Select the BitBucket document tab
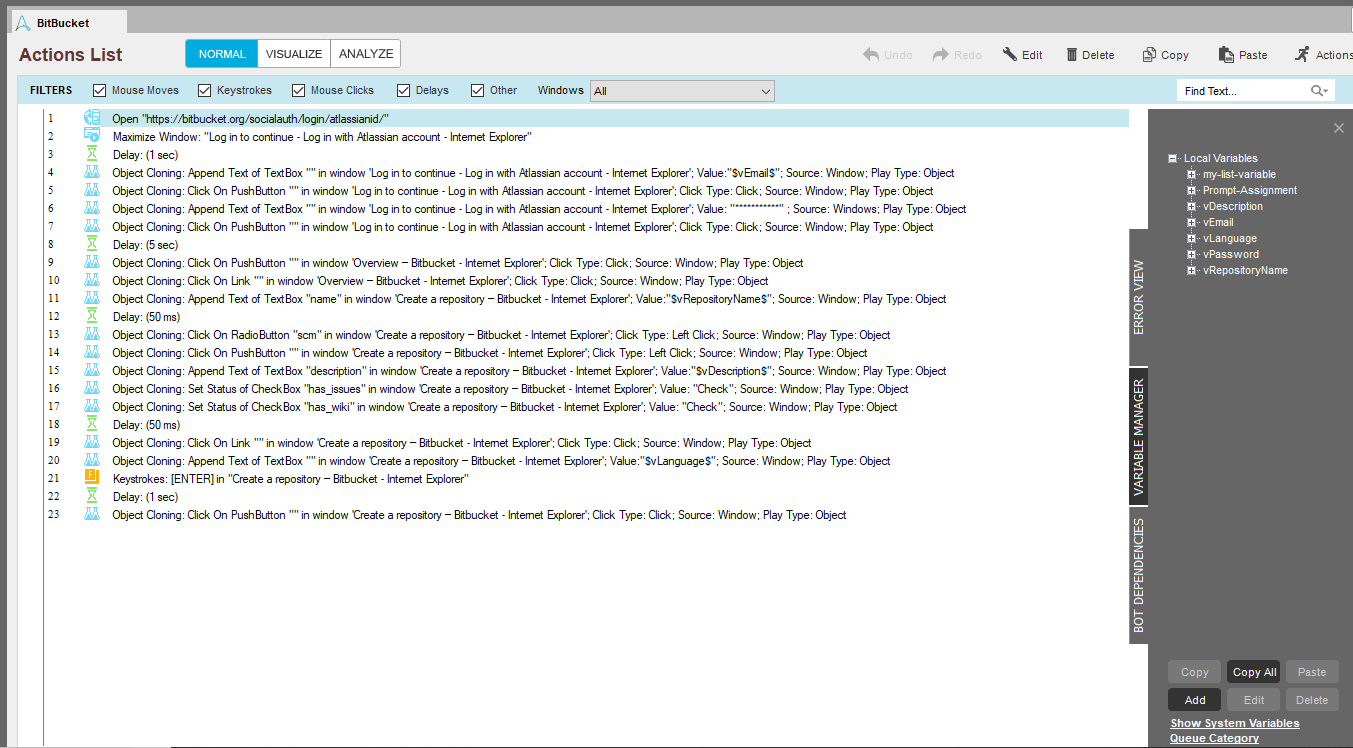Image resolution: width=1353 pixels, height=748 pixels. pyautogui.click(x=70, y=22)
